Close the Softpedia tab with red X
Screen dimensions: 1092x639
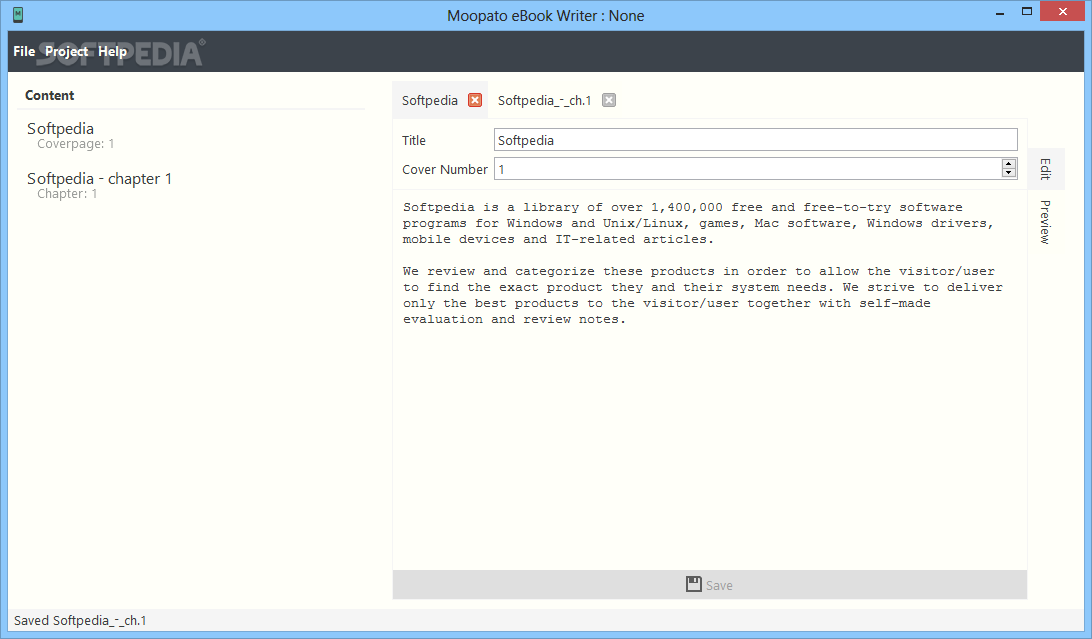point(475,100)
